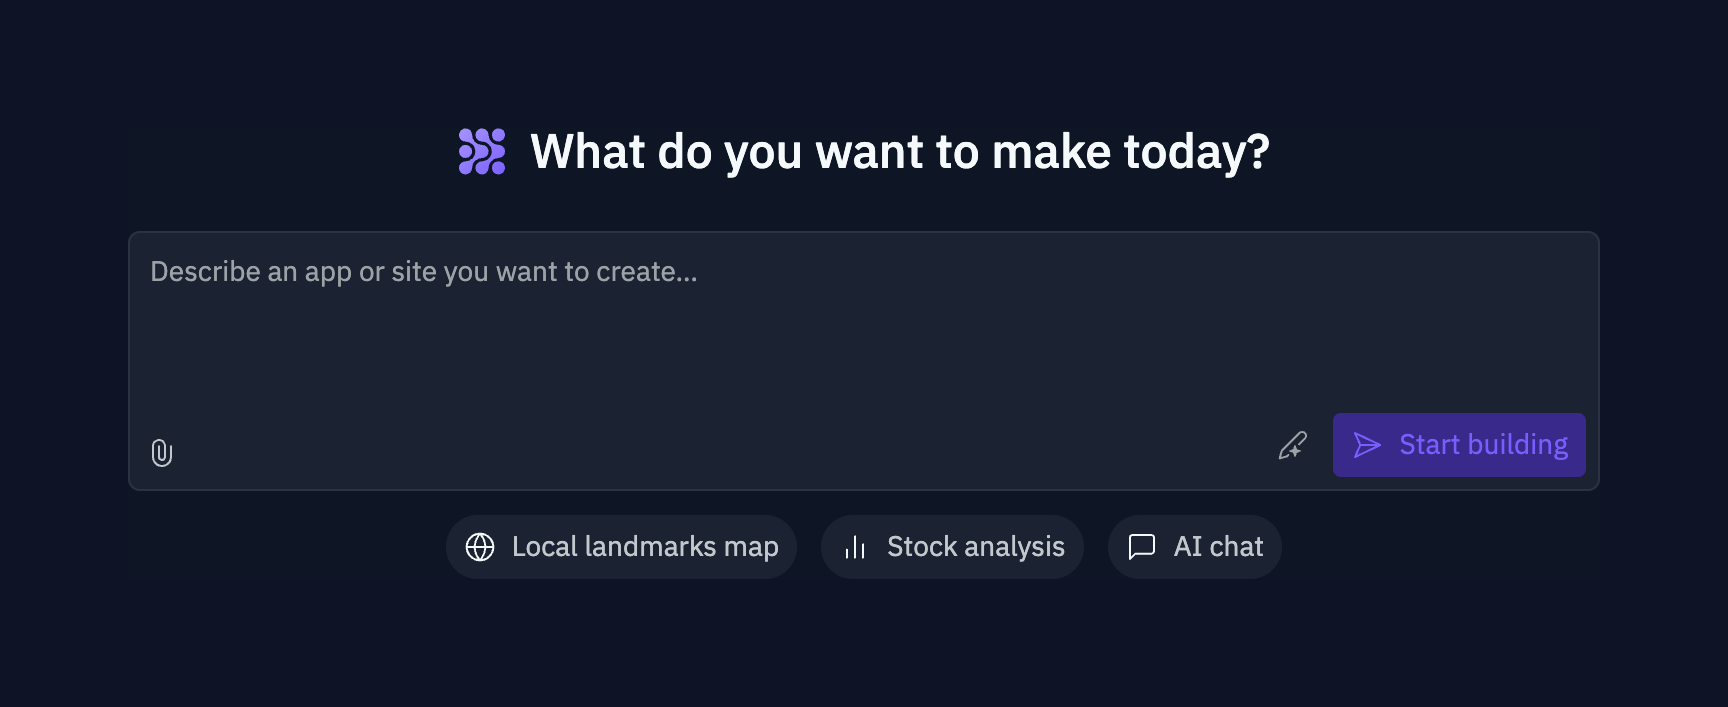Click the word "today?" in the heading

pyautogui.click(x=1196, y=152)
